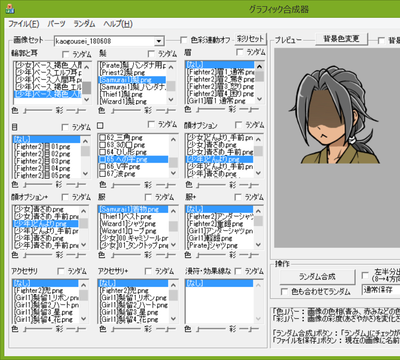The height and width of the screenshot is (360, 400).
Task: Click the up arrow of the 眉 list scrollbar
Action: pyautogui.click(x=259, y=66)
